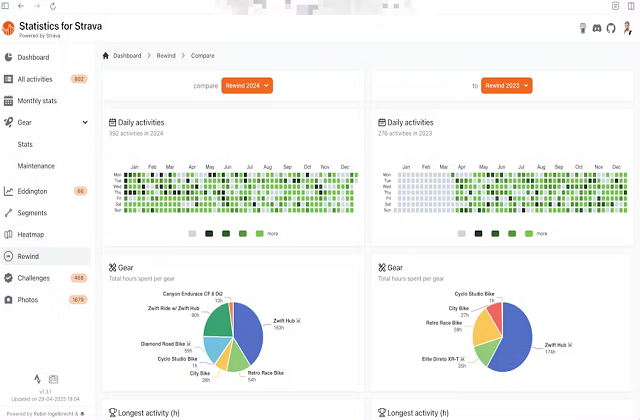
Task: Click the Segments route icon
Action: coord(8,213)
